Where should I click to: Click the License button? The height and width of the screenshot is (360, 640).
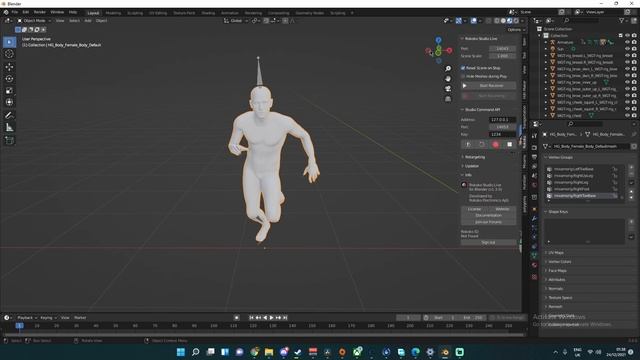point(475,209)
